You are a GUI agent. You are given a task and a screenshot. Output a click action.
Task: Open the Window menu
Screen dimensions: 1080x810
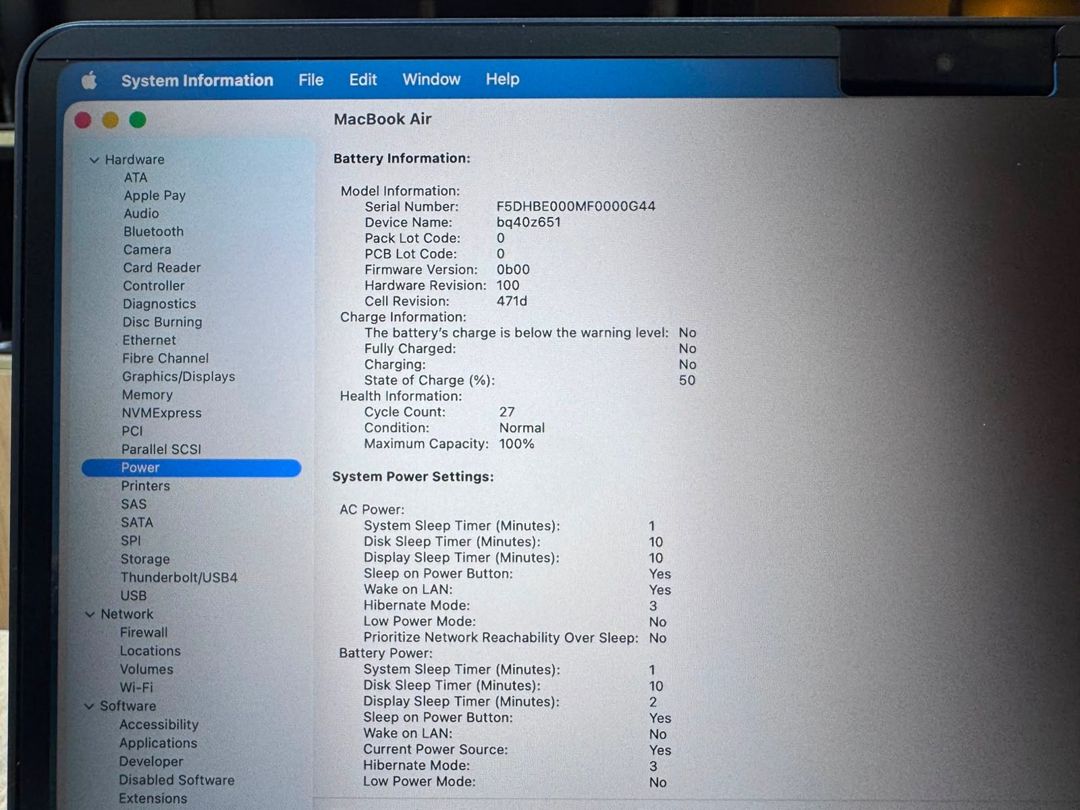(431, 79)
